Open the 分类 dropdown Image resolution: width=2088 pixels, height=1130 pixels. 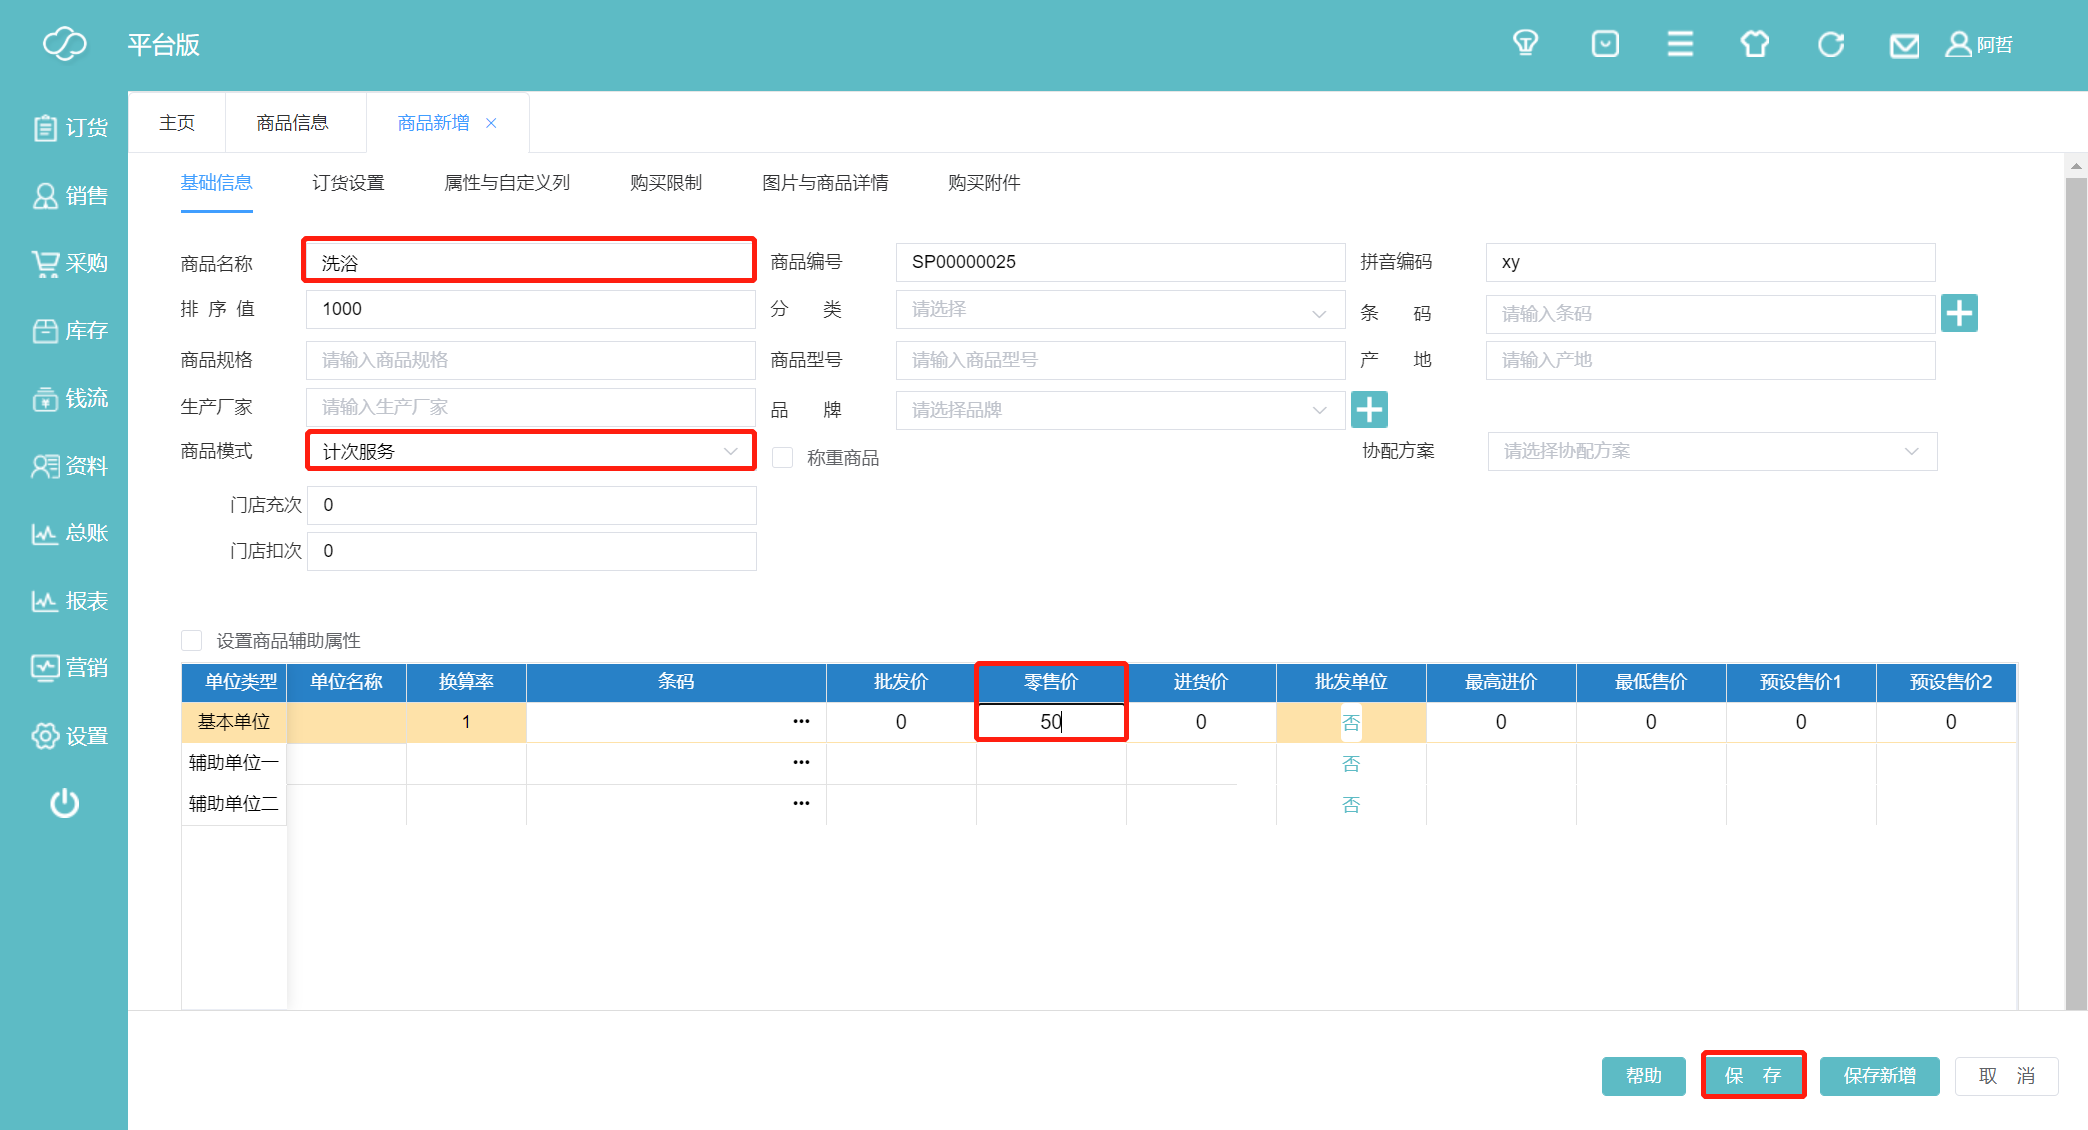point(1119,310)
